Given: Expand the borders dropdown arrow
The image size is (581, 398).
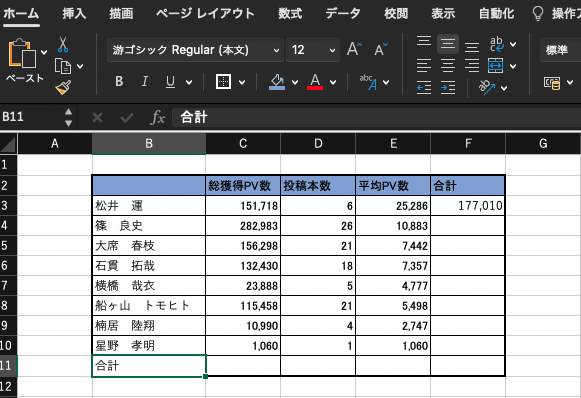Looking at the screenshot, I should click(242, 82).
